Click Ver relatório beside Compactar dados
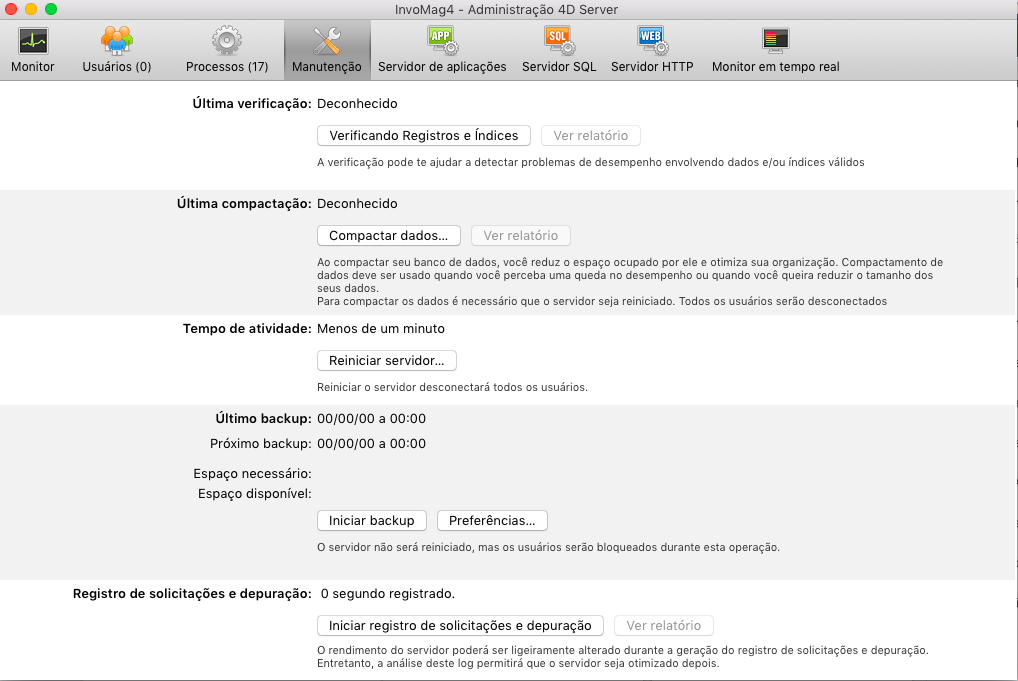Viewport: 1018px width, 681px height. click(520, 236)
